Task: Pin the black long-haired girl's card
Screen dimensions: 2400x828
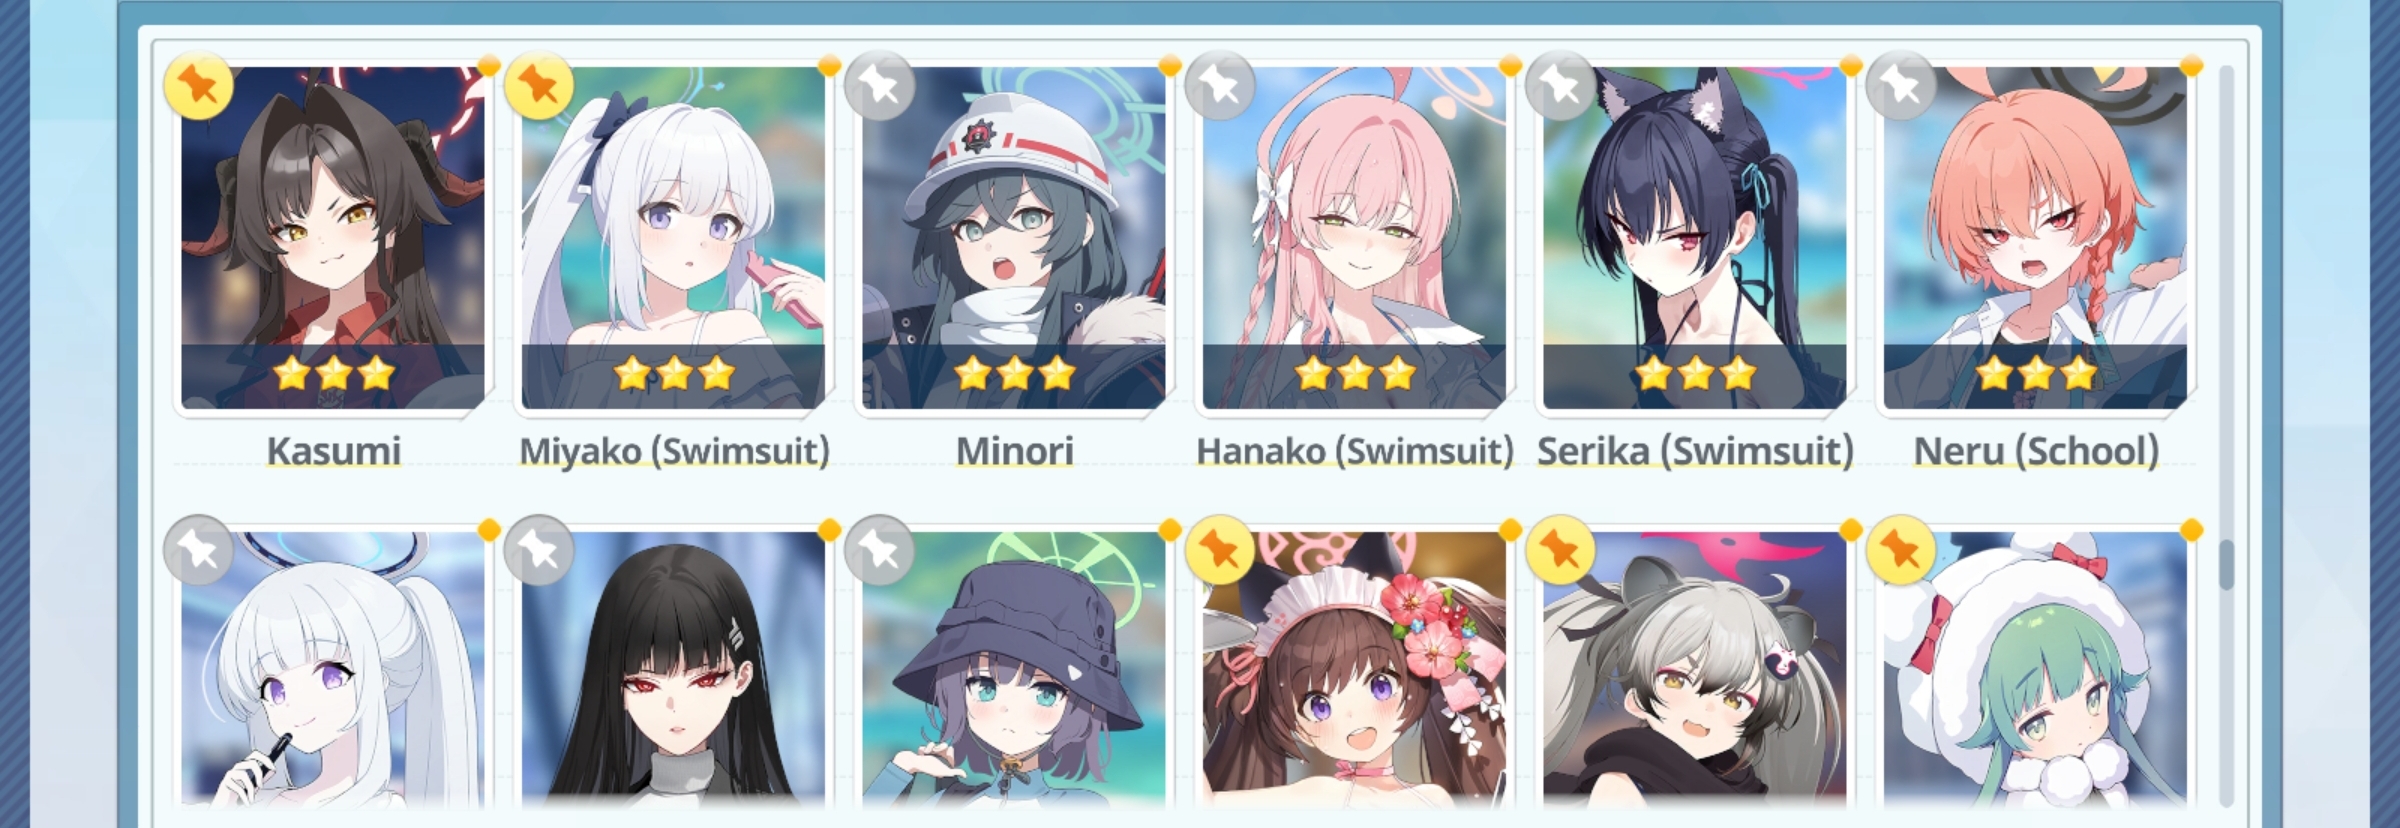Action: tap(539, 549)
